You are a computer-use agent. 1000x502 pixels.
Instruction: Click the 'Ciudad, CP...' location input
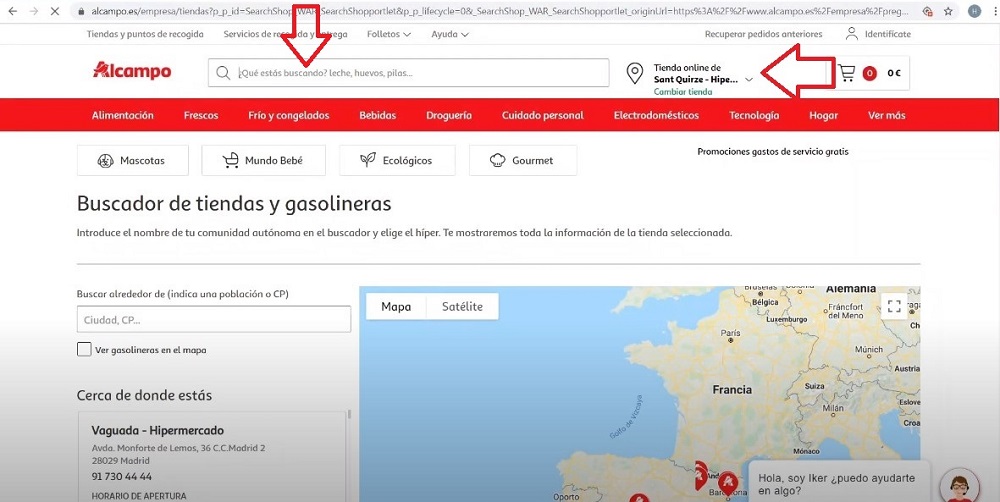(x=213, y=320)
